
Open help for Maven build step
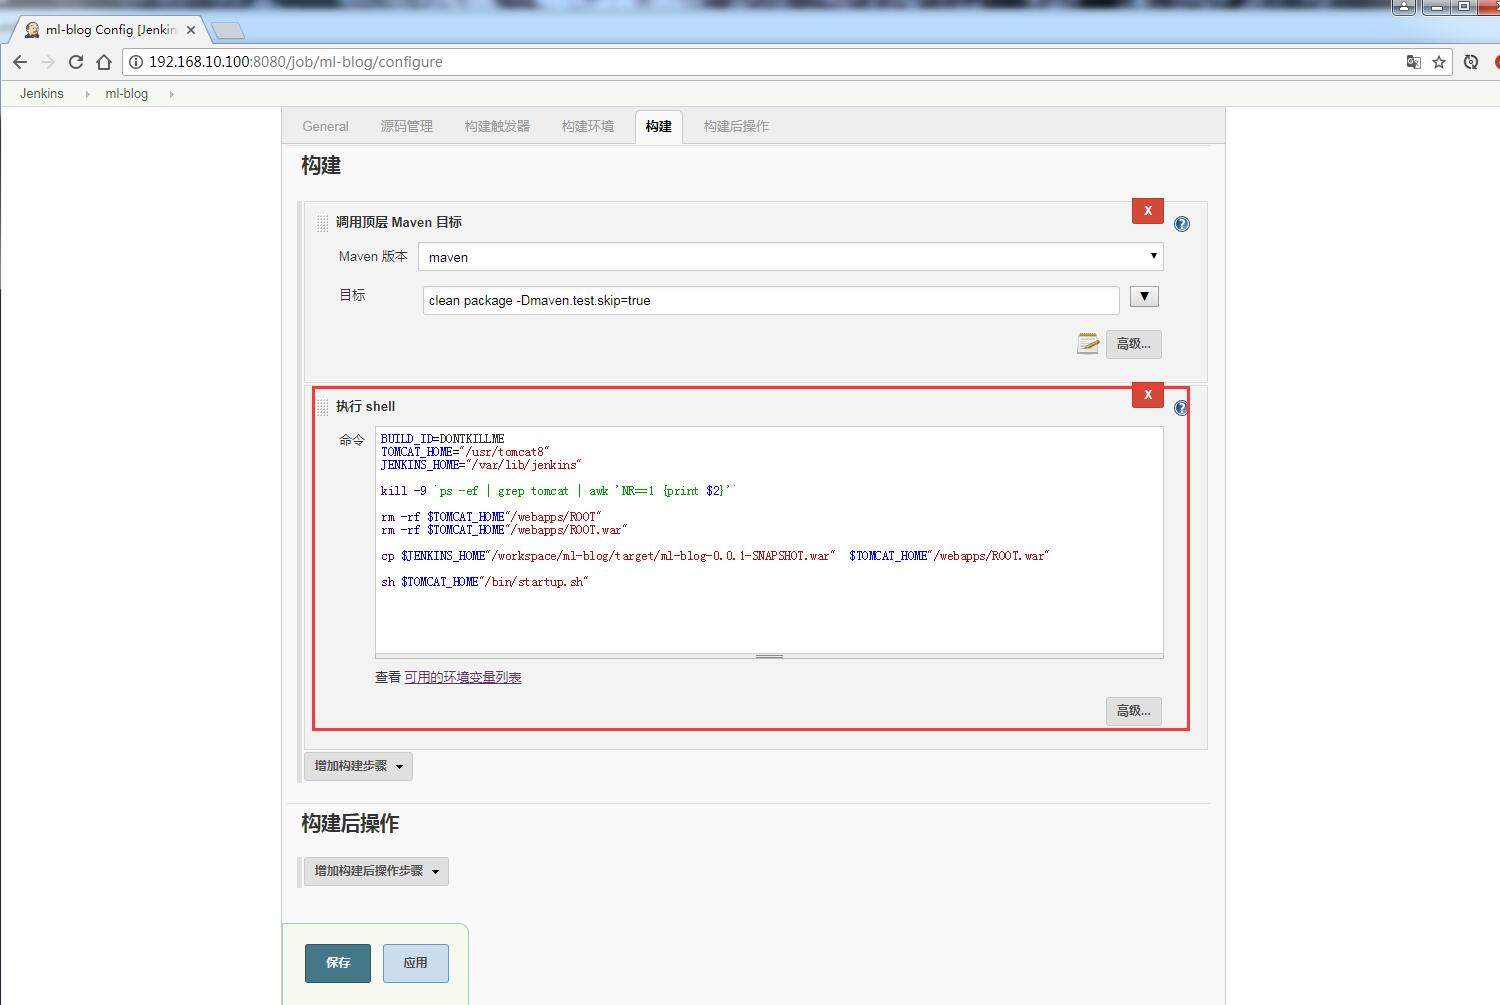(1182, 224)
